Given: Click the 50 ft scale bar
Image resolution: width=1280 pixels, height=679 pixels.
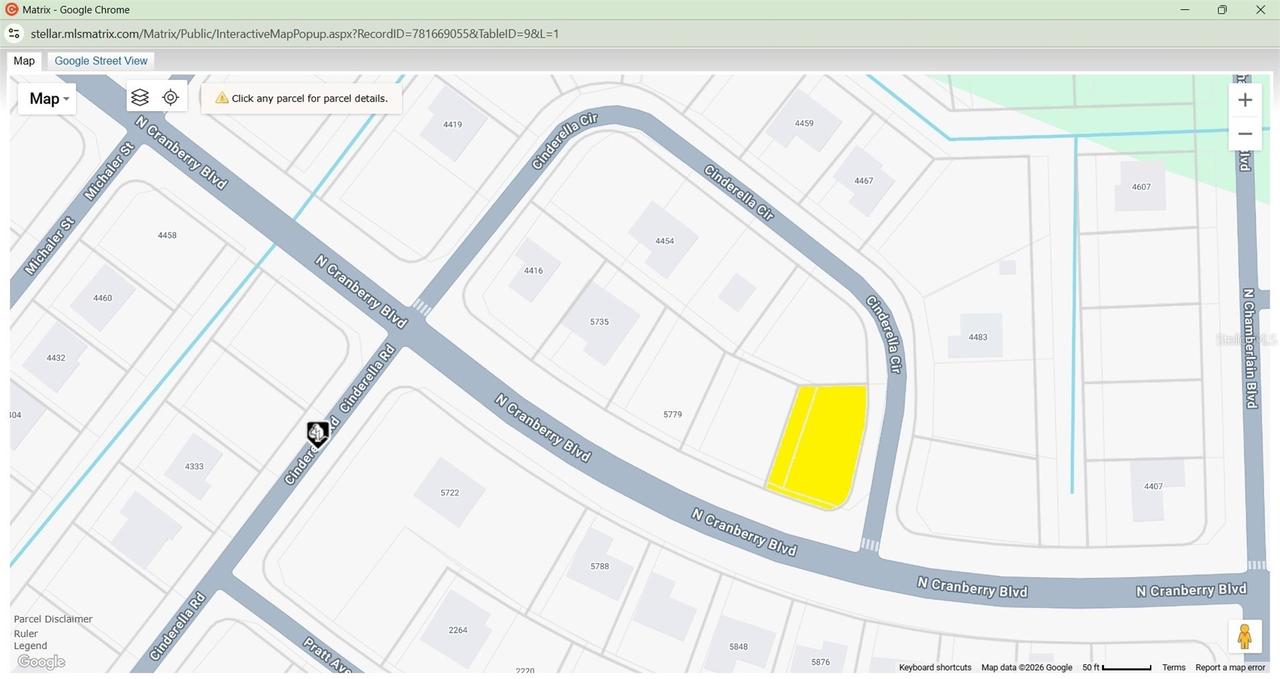Looking at the screenshot, I should [1119, 666].
